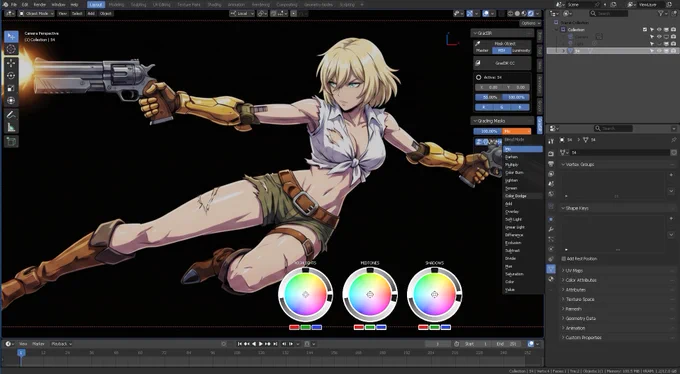Click the viewport Select menu button

point(77,13)
